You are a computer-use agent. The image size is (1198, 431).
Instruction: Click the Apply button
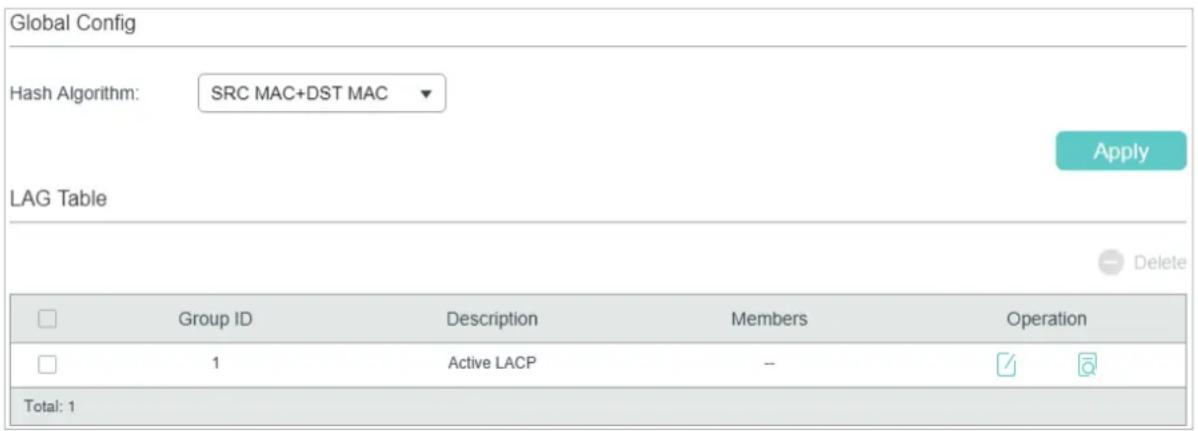click(1121, 151)
